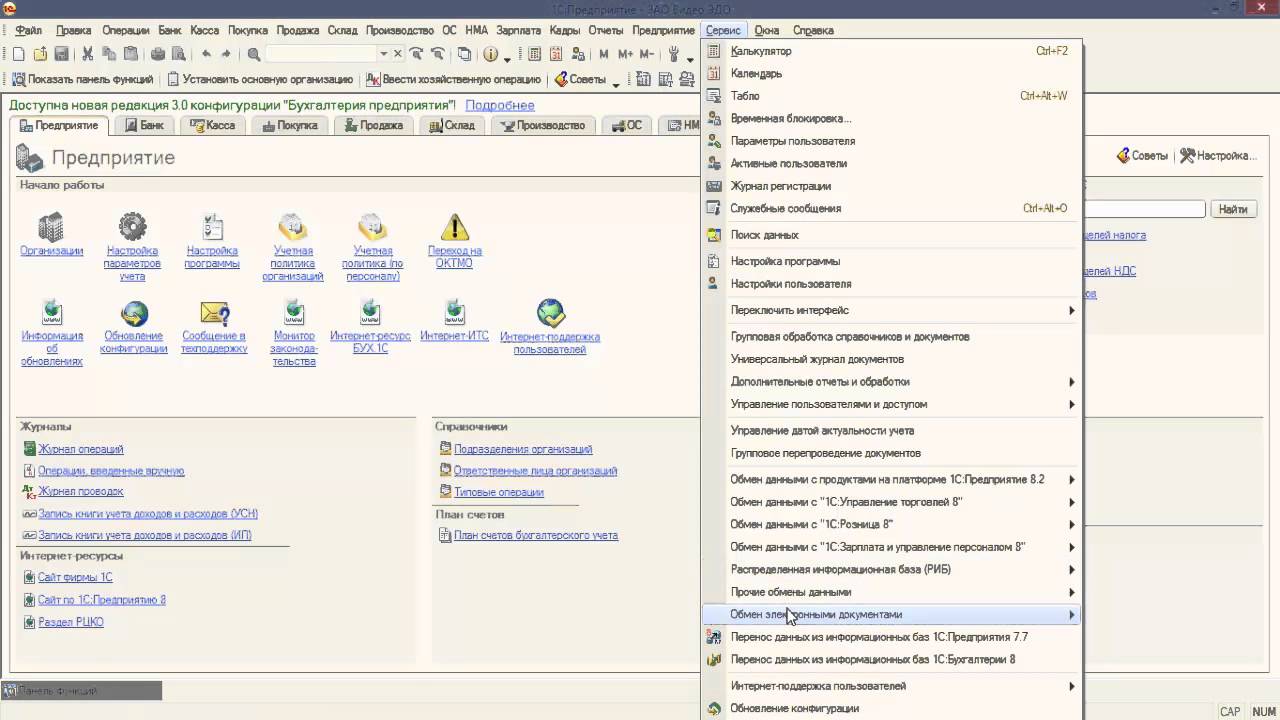Switch to the Банк tab
Screen dimensions: 1280x720
144,126
